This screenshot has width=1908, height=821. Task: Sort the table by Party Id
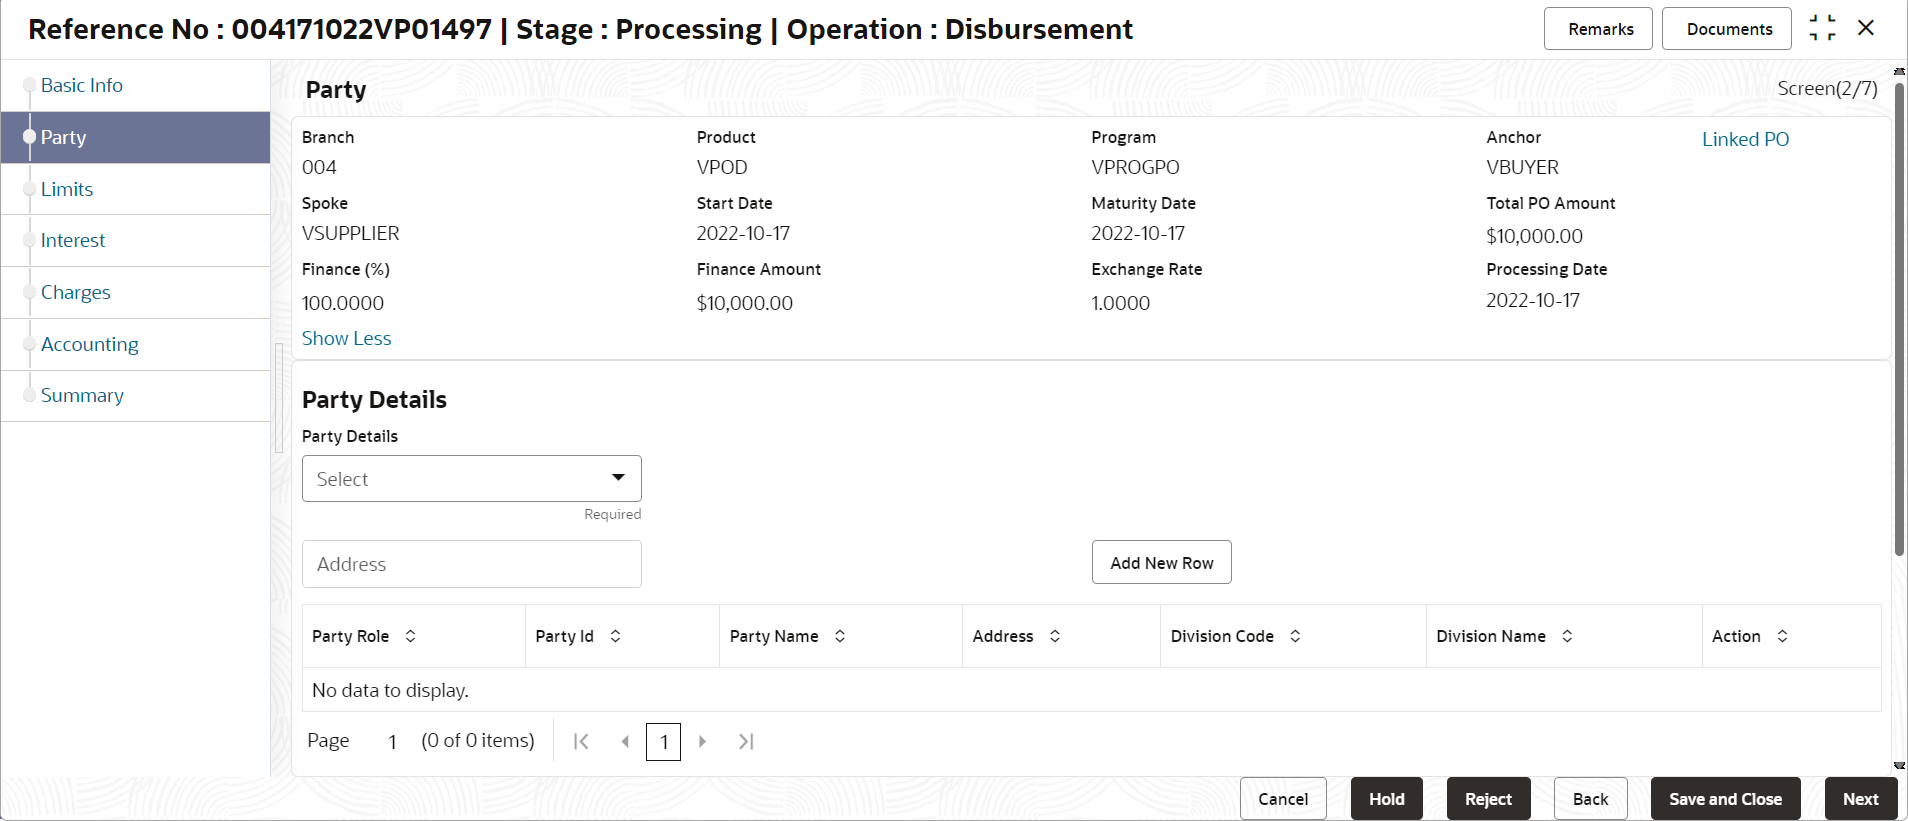pyautogui.click(x=615, y=636)
